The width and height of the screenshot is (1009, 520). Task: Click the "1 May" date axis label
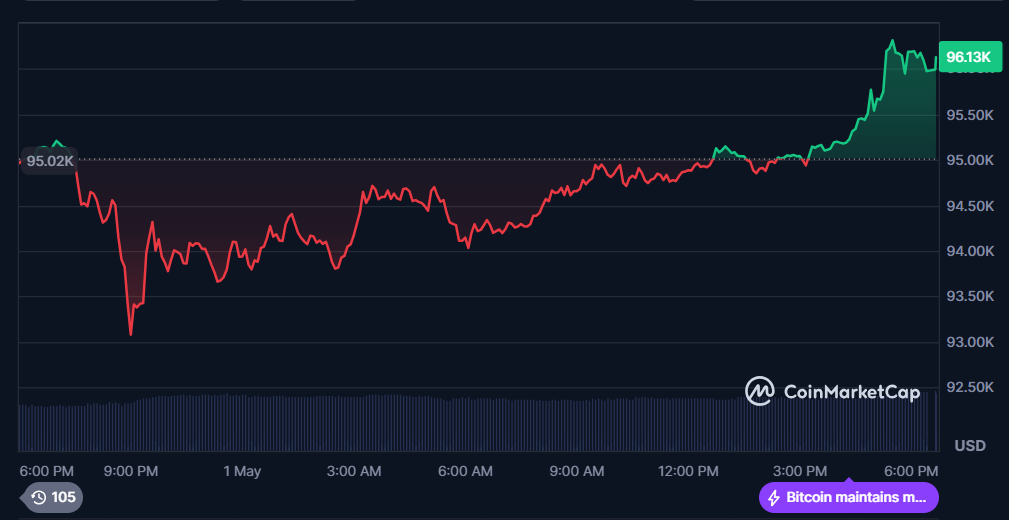(242, 471)
